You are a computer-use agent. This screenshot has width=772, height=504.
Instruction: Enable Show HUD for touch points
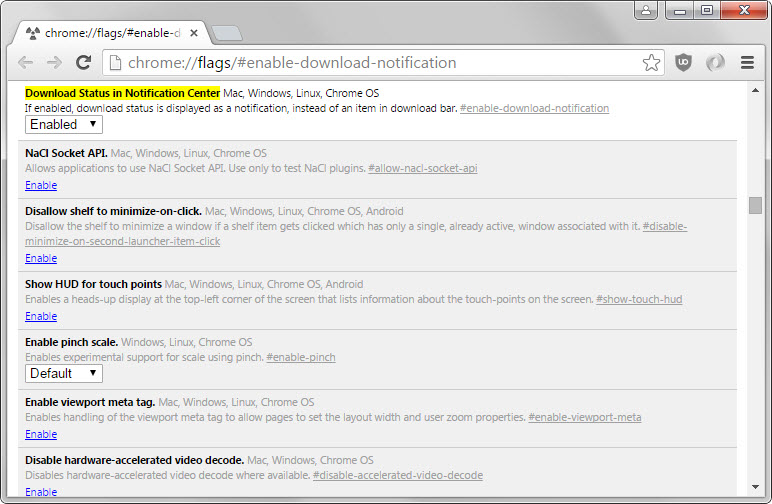41,316
